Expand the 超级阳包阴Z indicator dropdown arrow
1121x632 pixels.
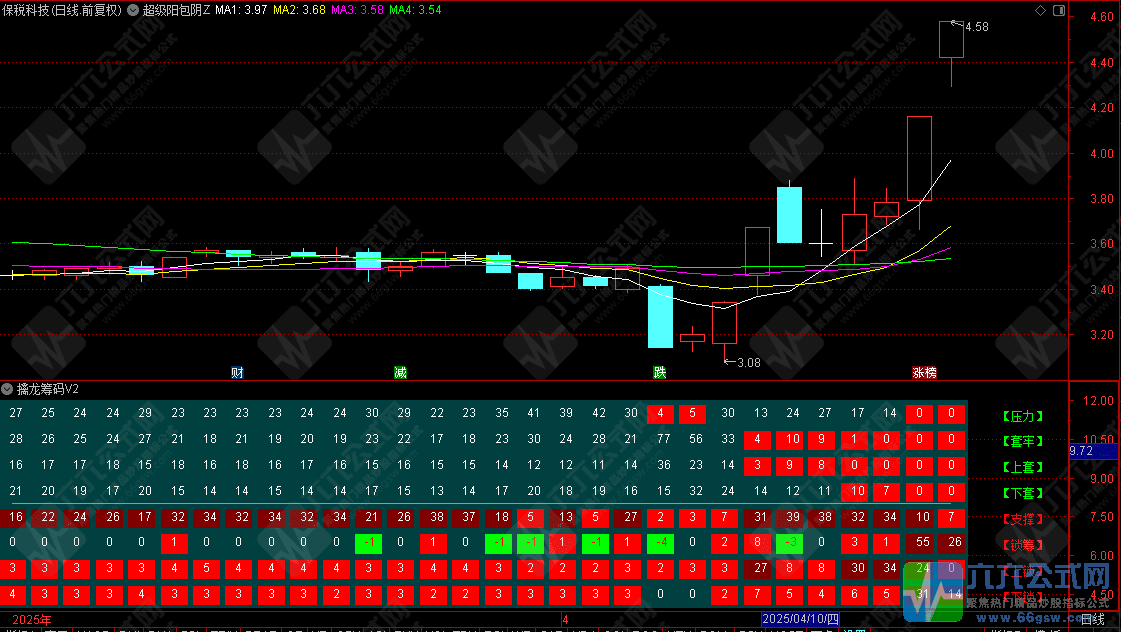coord(133,10)
